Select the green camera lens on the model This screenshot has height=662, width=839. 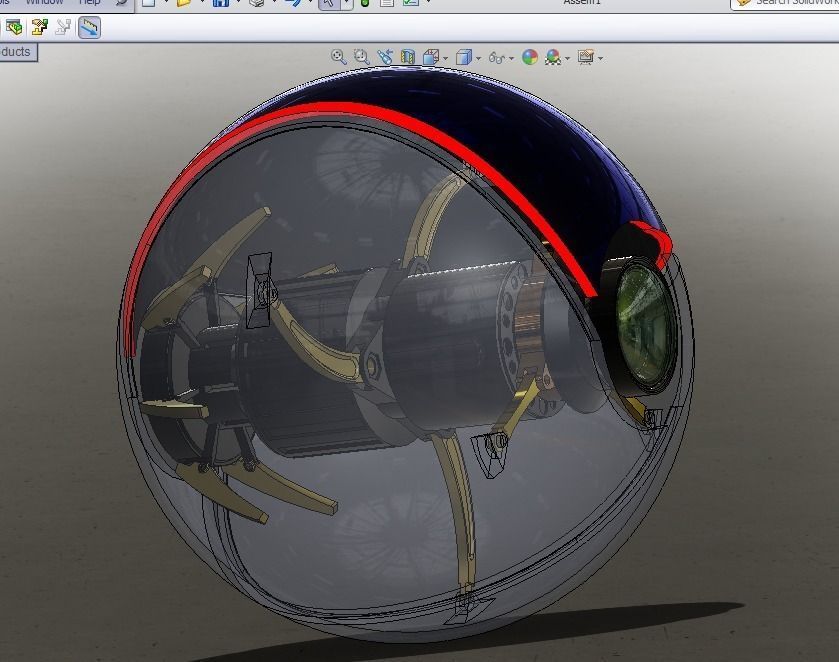point(644,324)
